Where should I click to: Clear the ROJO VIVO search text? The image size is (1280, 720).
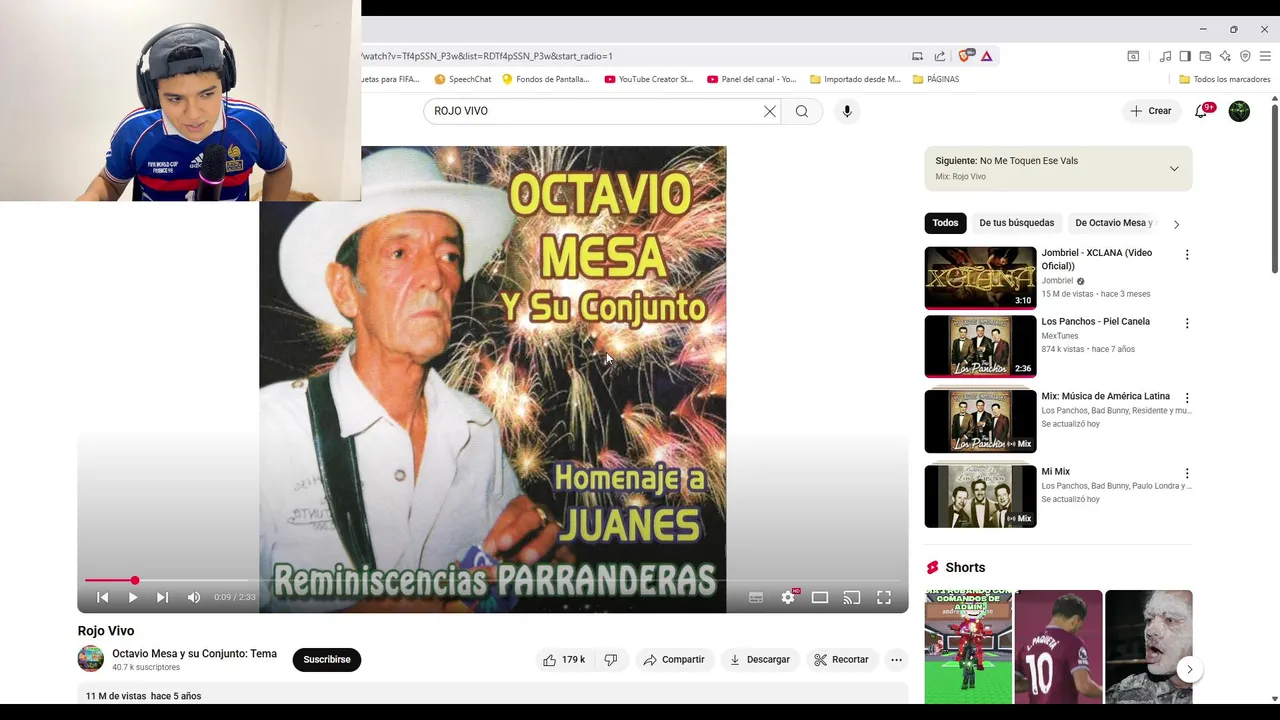pyautogui.click(x=770, y=111)
